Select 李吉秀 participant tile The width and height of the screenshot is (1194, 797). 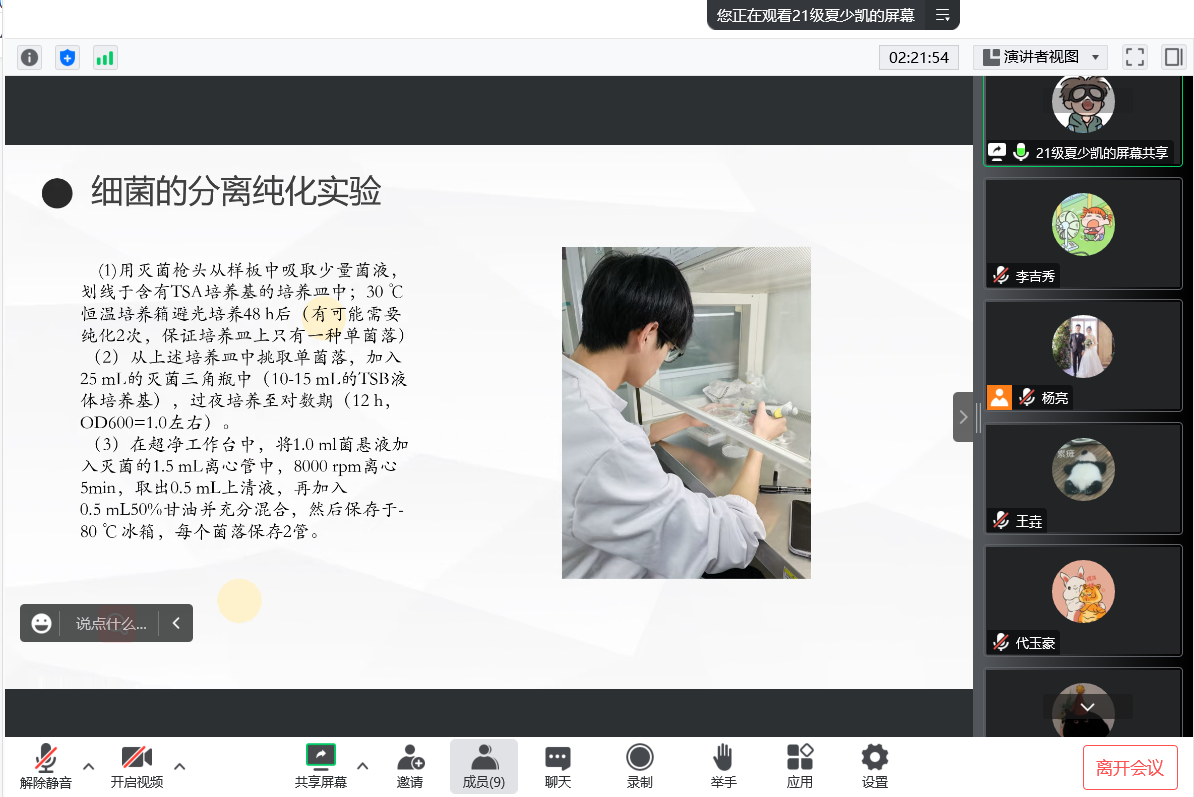tap(1083, 234)
